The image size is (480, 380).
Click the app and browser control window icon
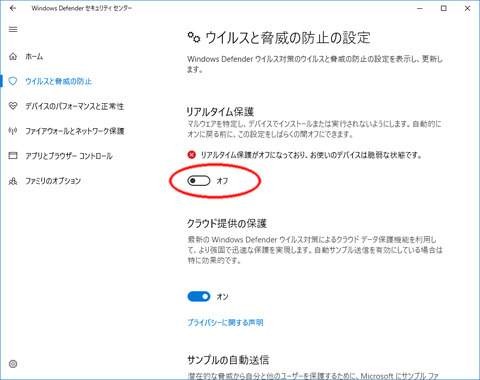point(13,156)
